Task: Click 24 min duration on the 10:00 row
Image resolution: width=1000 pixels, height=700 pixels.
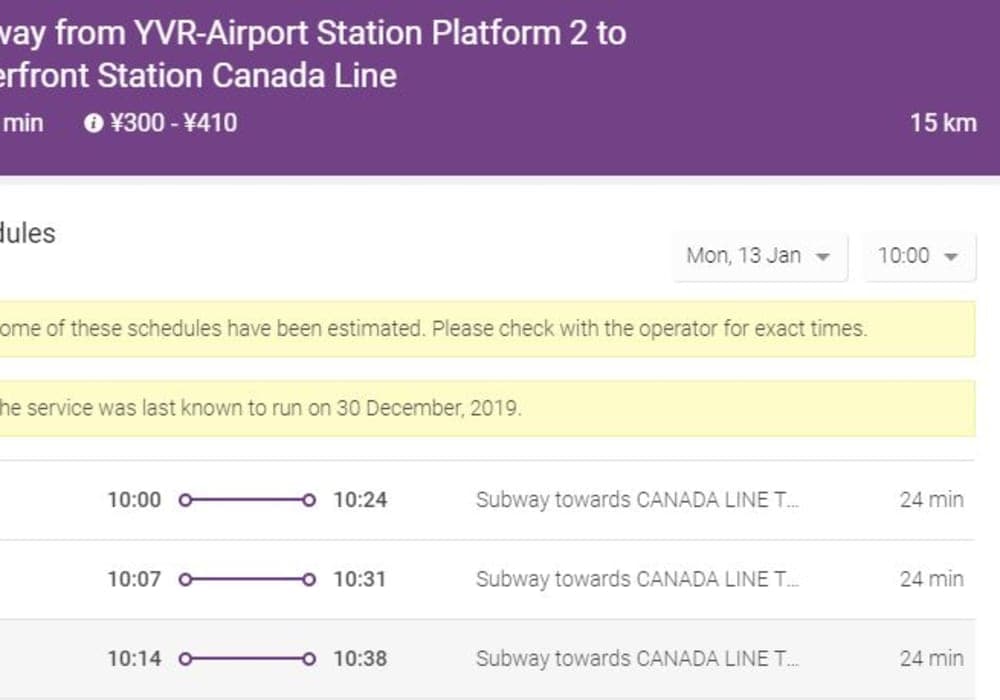Action: pyautogui.click(x=931, y=500)
